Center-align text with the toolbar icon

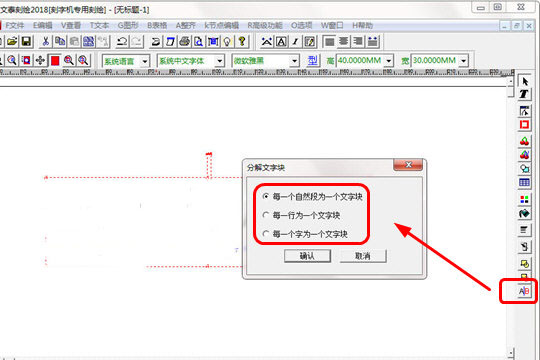343,42
